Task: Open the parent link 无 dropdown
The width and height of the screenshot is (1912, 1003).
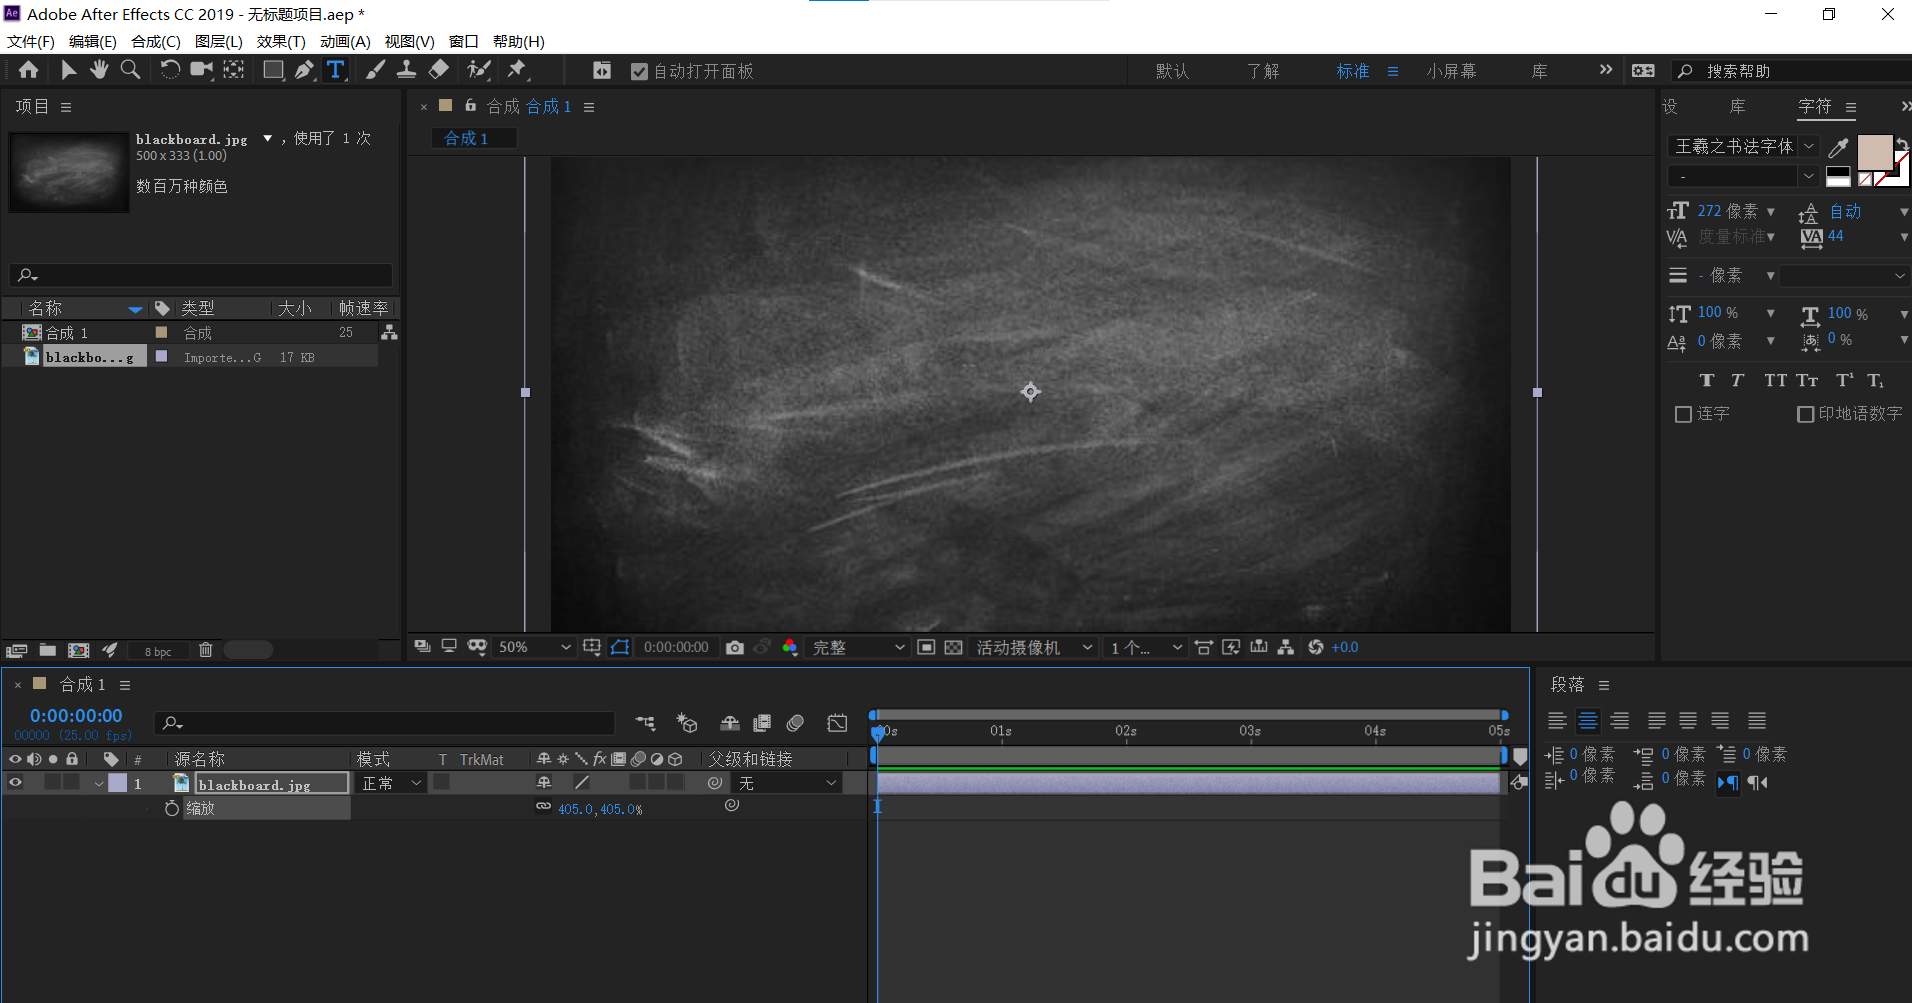Action: [x=787, y=783]
